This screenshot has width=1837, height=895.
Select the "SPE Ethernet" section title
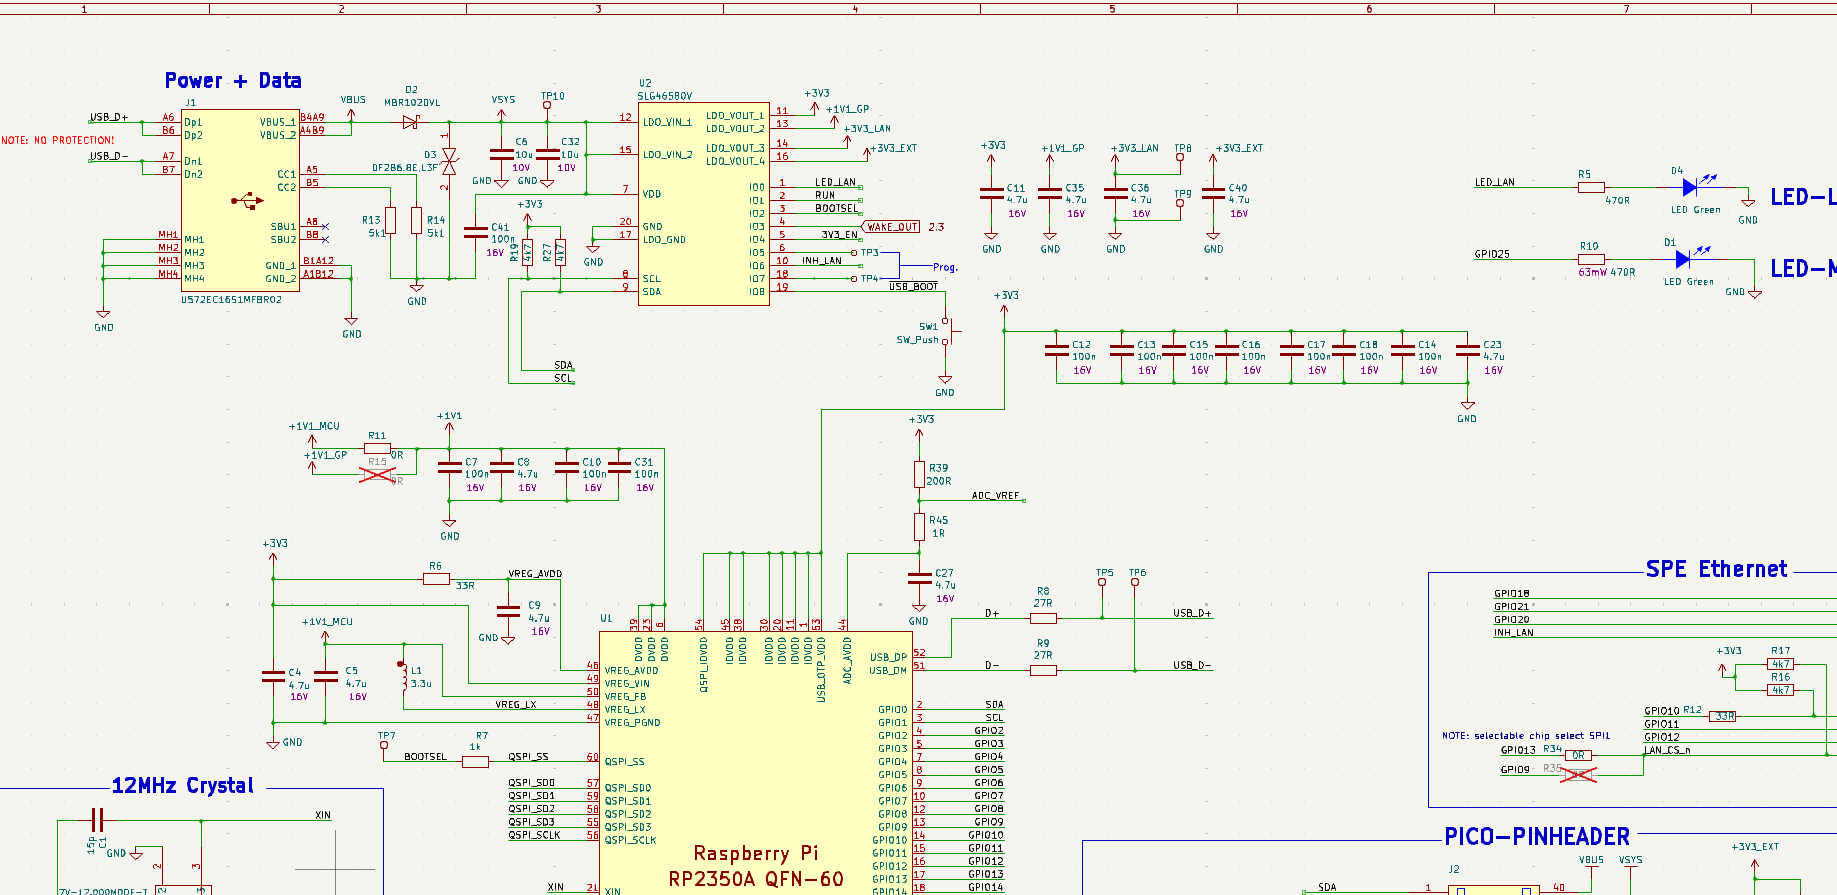[1716, 569]
